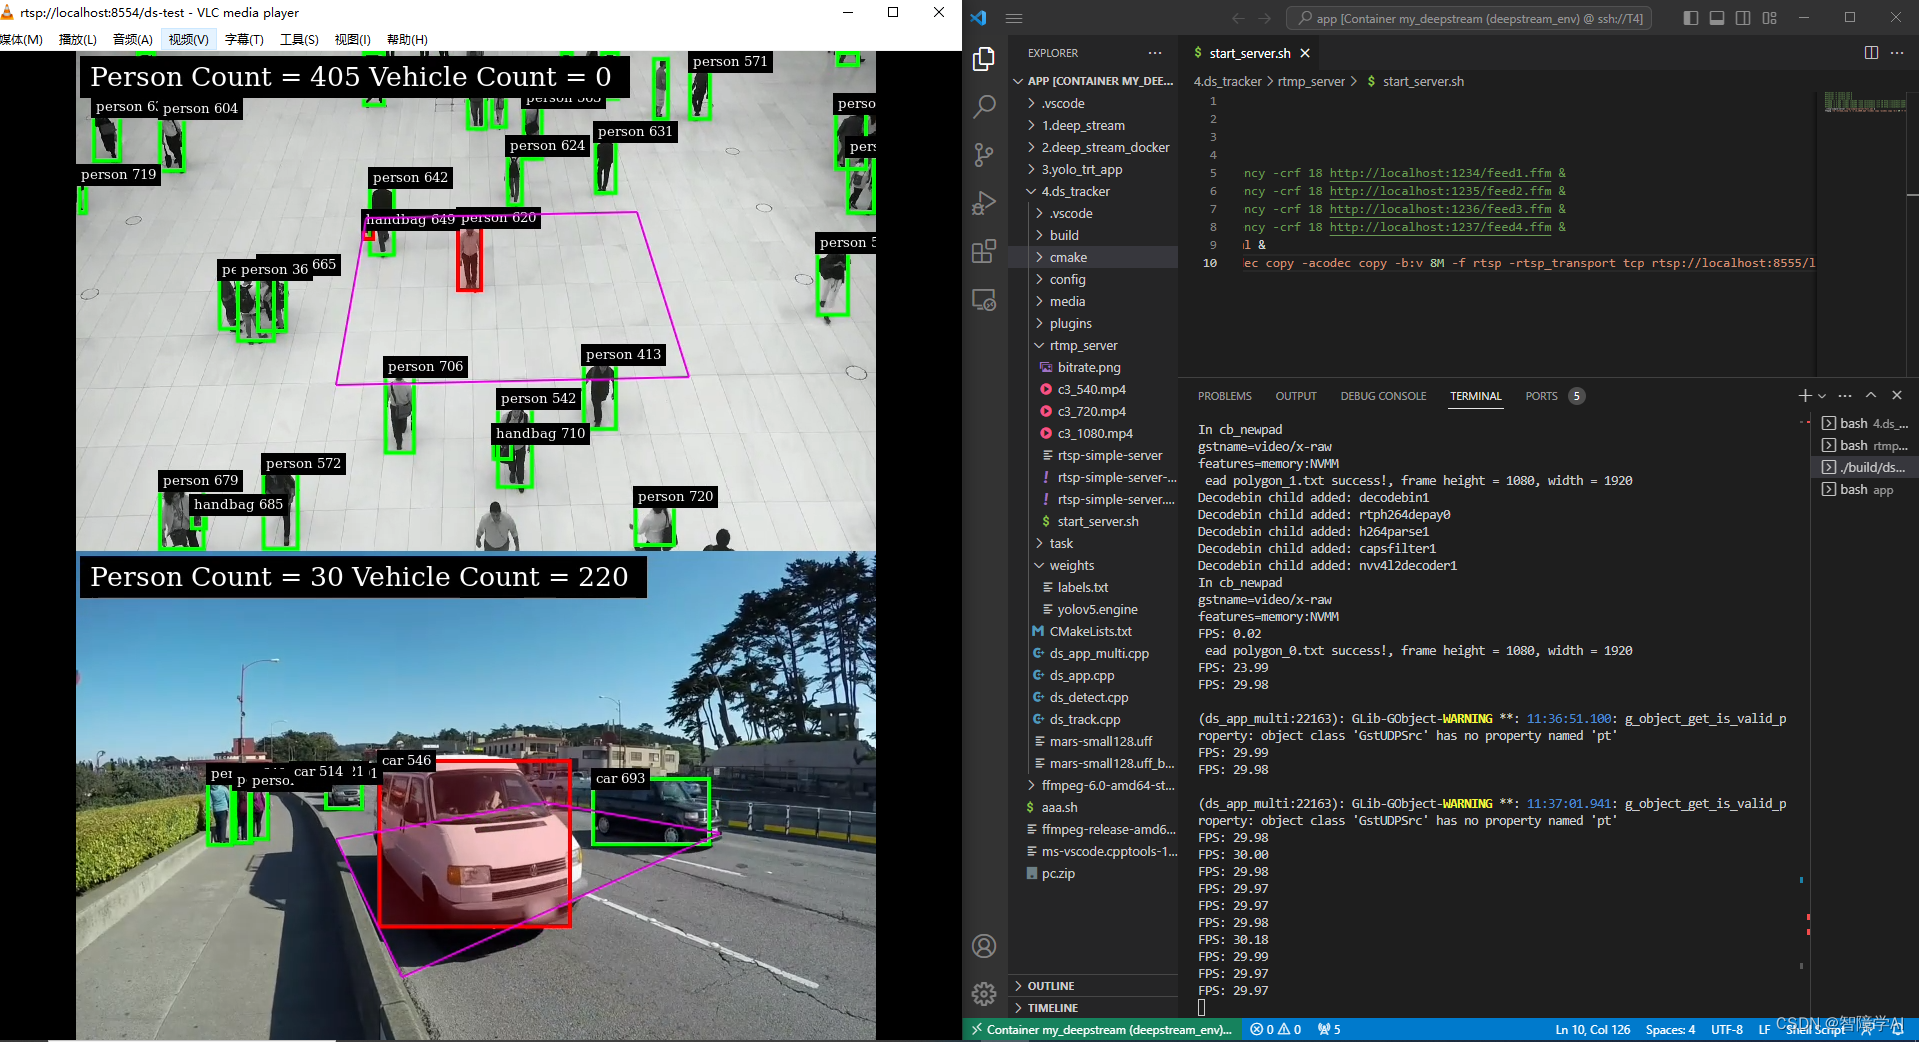Expand the Outline section
Viewport: 1919px width, 1042px height.
pyautogui.click(x=1093, y=986)
